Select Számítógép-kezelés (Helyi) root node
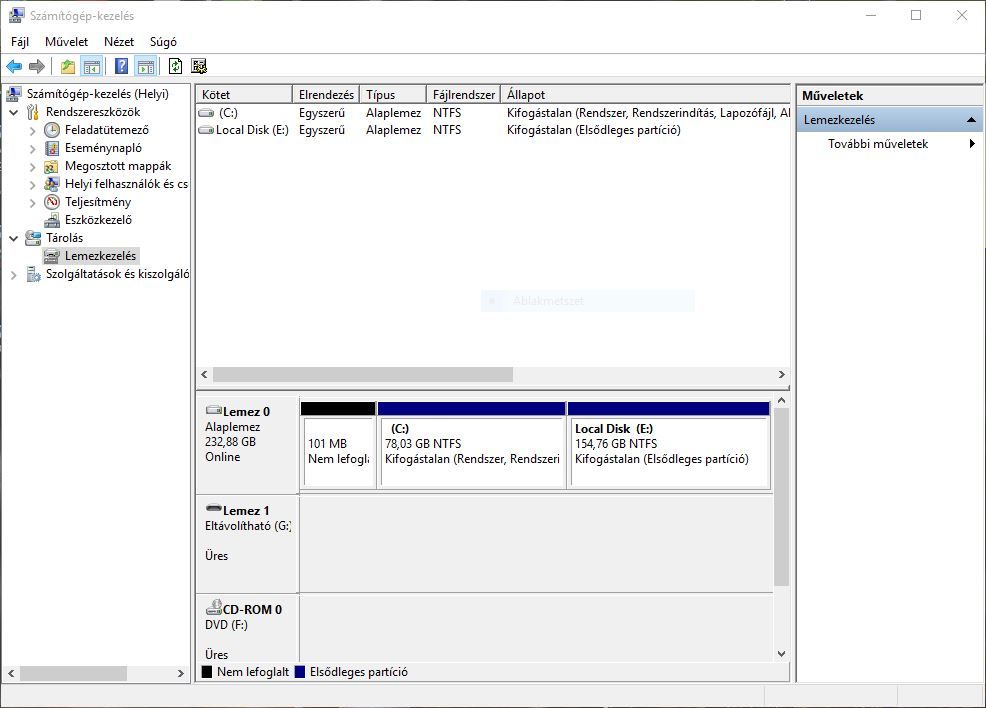986x708 pixels. pyautogui.click(x=97, y=94)
